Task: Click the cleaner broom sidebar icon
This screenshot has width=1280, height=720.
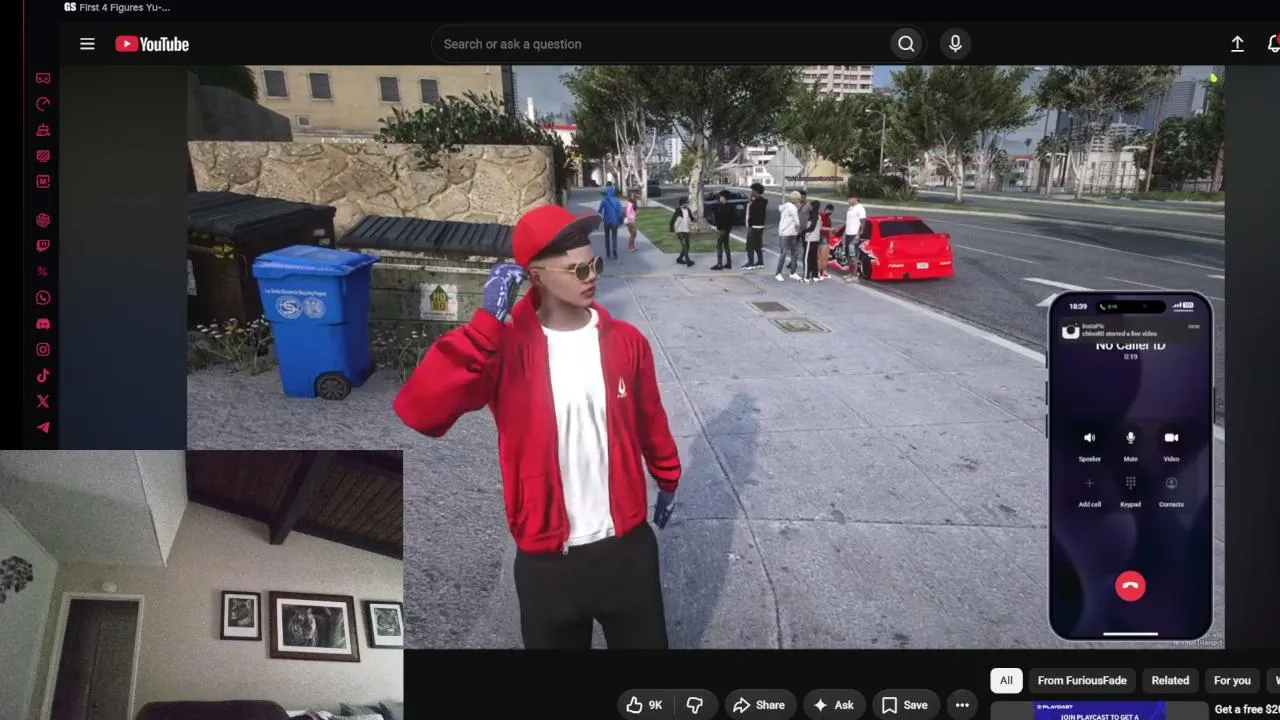Action: (x=43, y=130)
